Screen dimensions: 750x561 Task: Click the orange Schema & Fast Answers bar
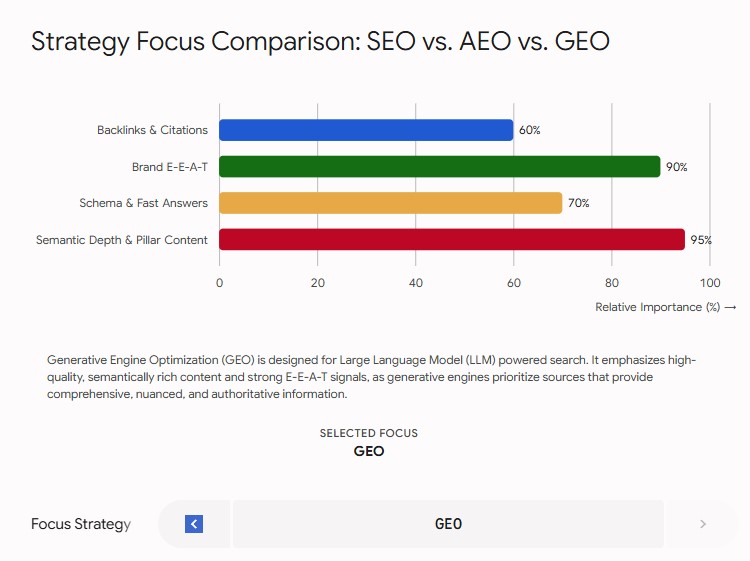pos(390,203)
